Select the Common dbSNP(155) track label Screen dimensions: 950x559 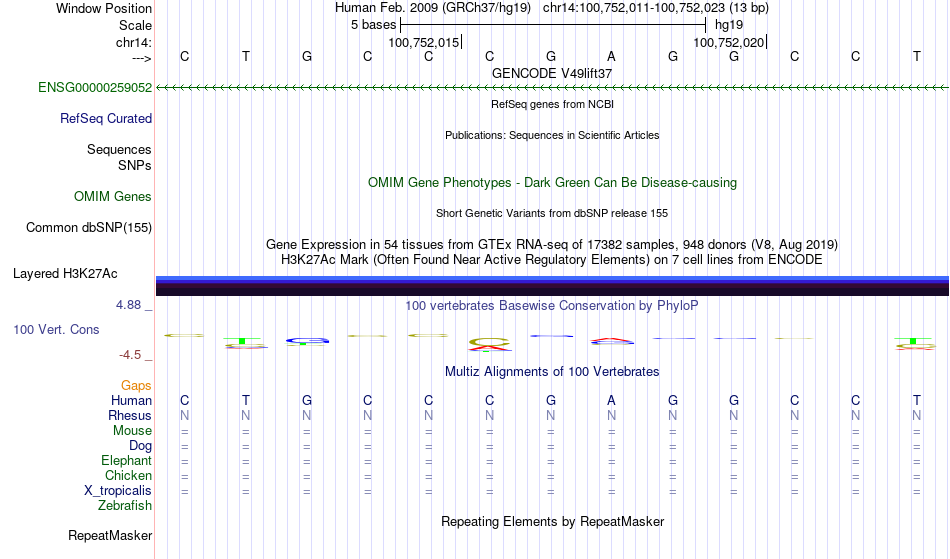[x=89, y=227]
